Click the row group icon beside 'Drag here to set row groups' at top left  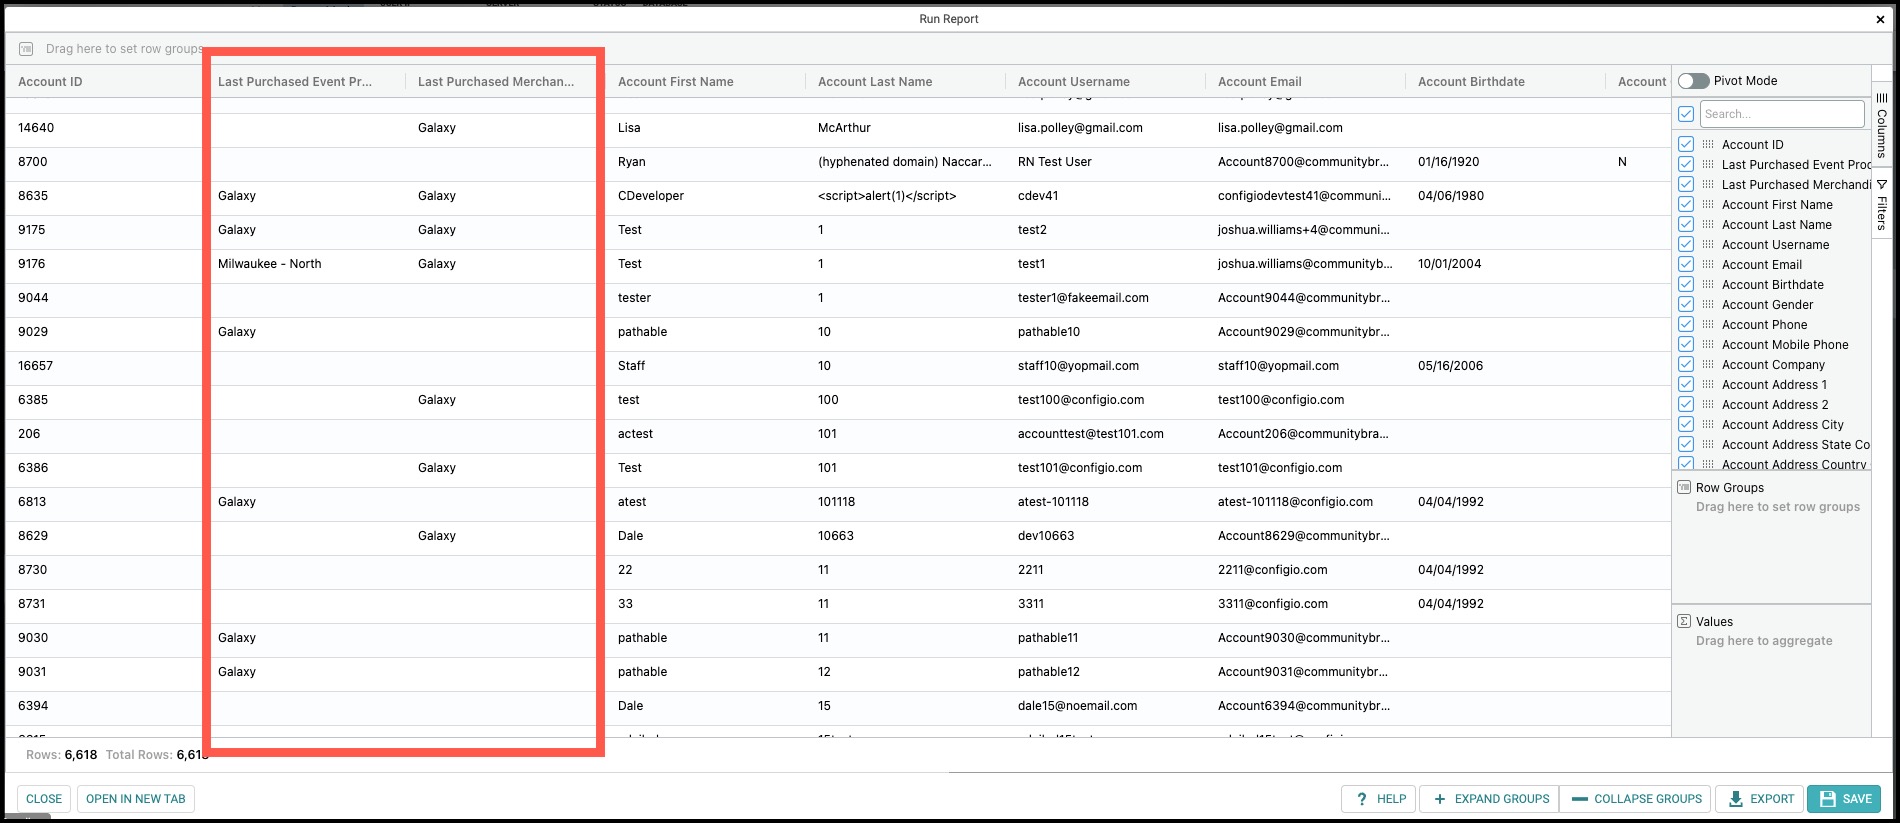pos(27,49)
